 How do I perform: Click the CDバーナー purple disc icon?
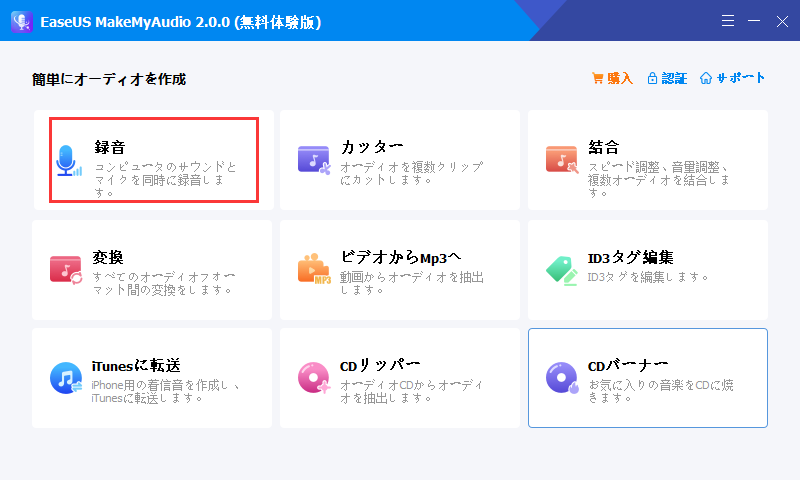point(562,378)
